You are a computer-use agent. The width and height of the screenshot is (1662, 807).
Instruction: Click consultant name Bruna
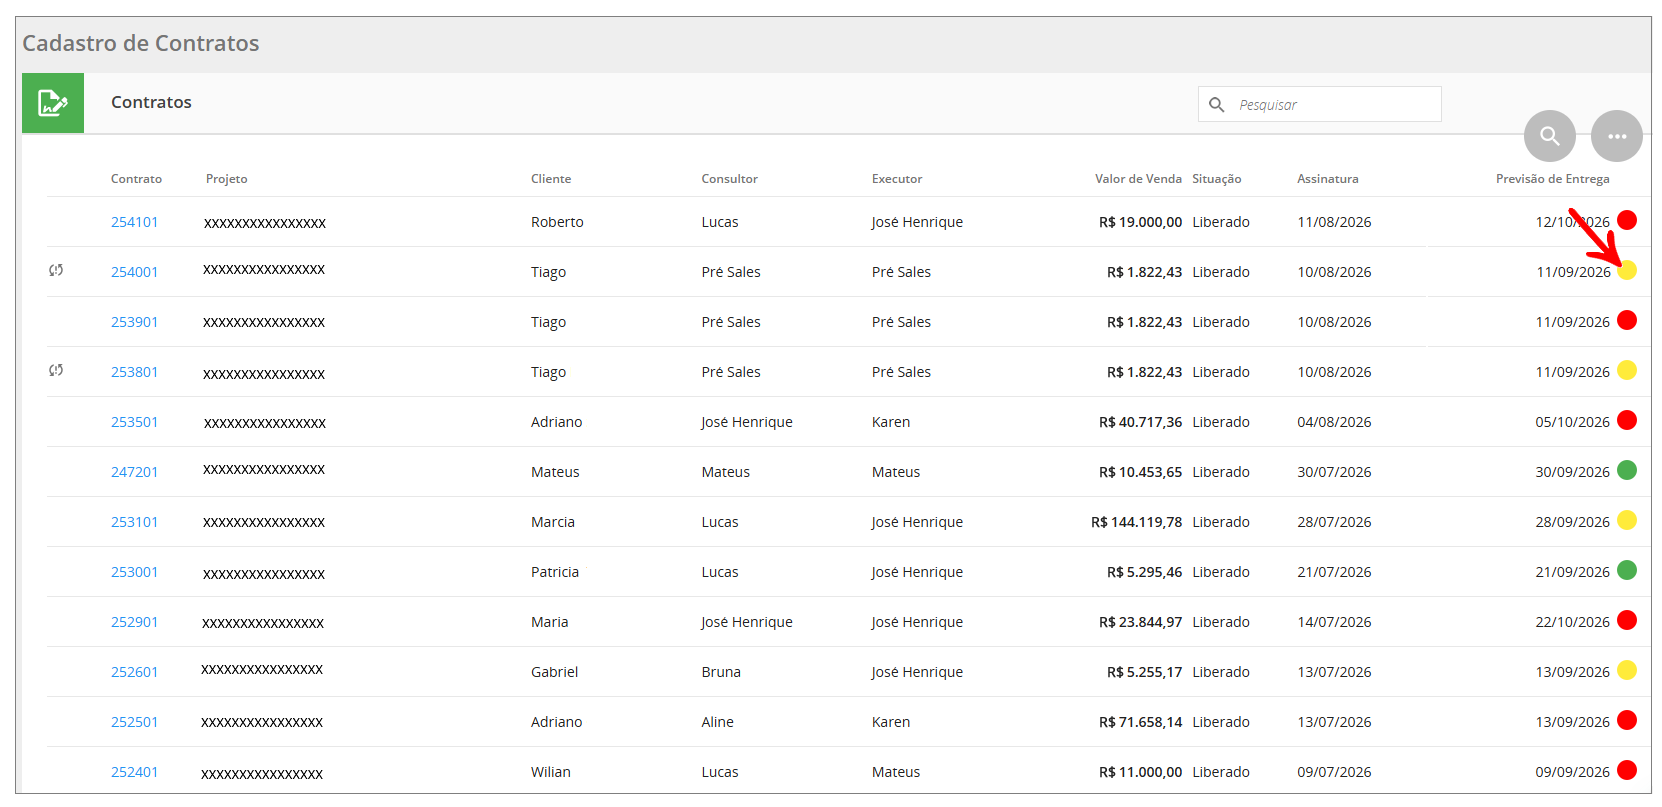(721, 672)
